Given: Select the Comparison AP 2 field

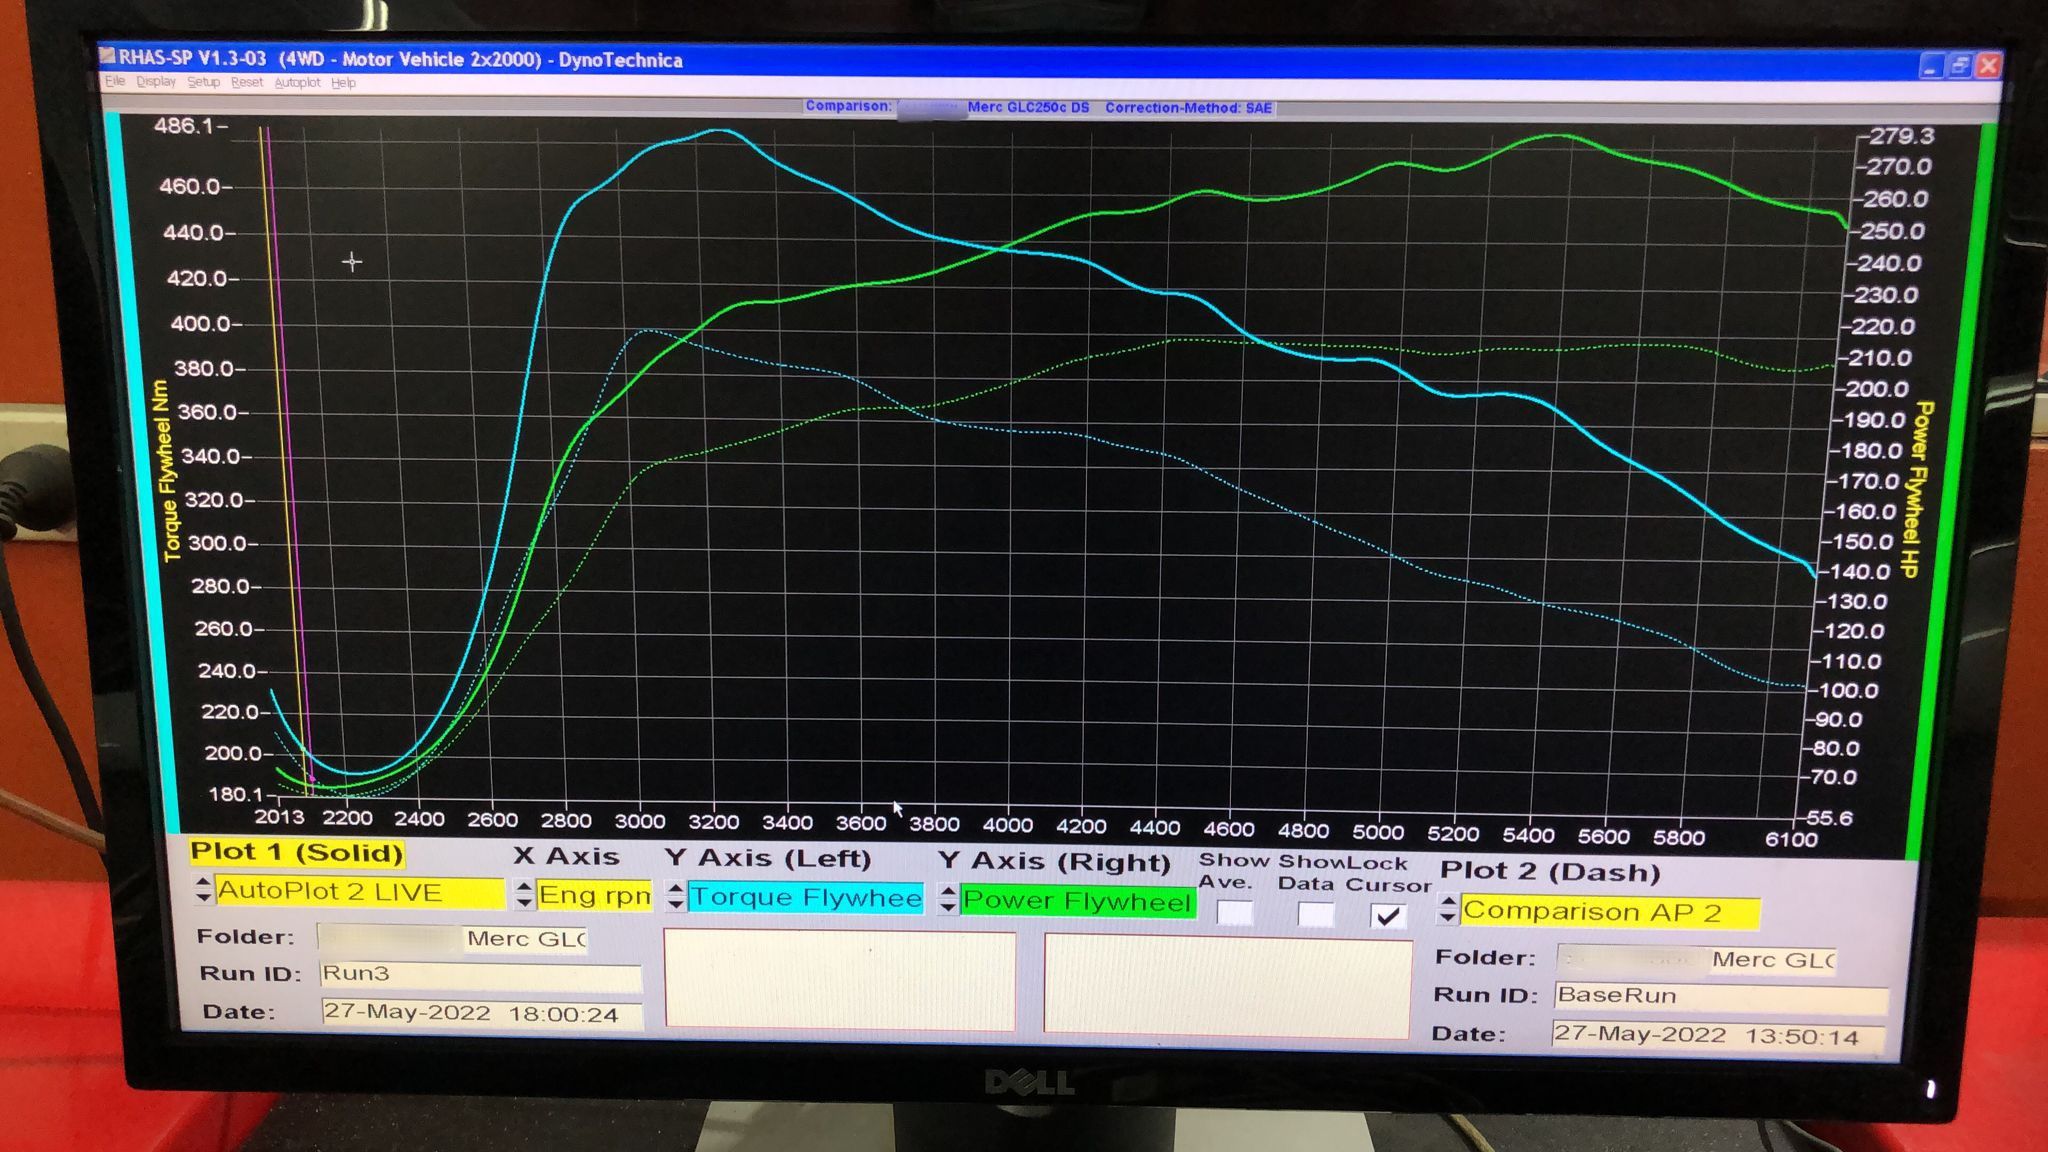Looking at the screenshot, I should click(1609, 911).
